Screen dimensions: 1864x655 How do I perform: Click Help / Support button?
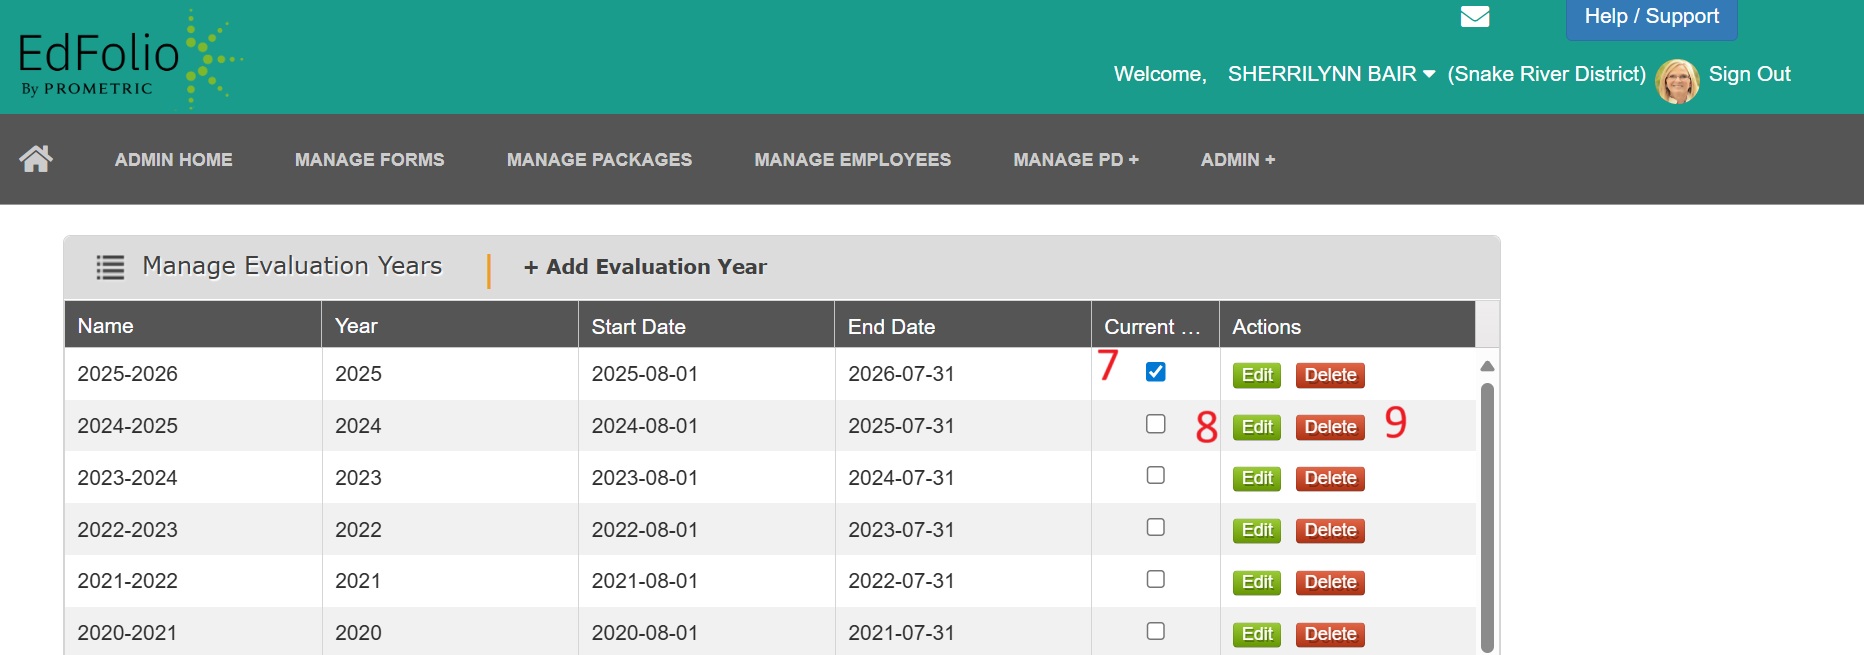coord(1652,18)
